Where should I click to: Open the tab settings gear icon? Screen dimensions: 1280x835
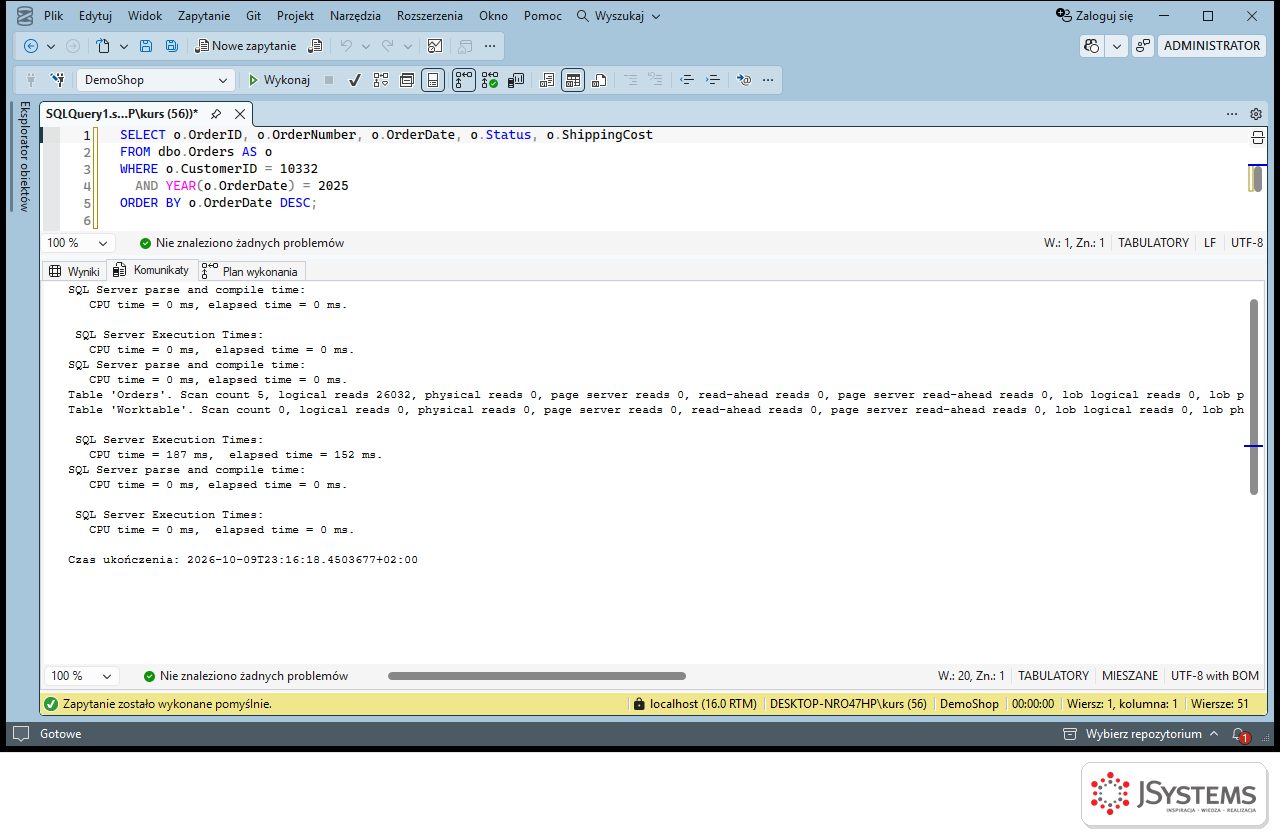click(x=1256, y=114)
